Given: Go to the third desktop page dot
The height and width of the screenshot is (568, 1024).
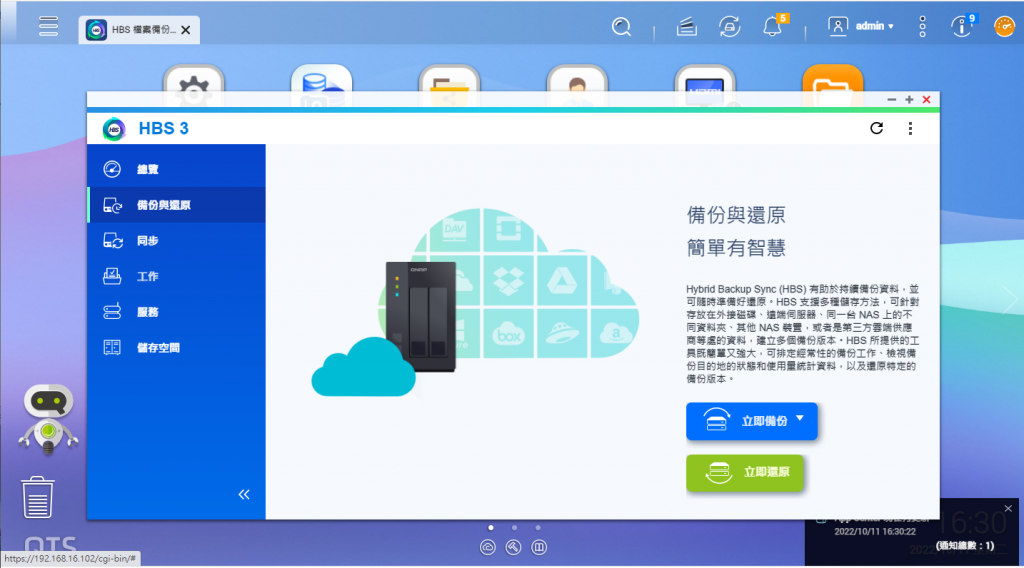Looking at the screenshot, I should (x=538, y=528).
